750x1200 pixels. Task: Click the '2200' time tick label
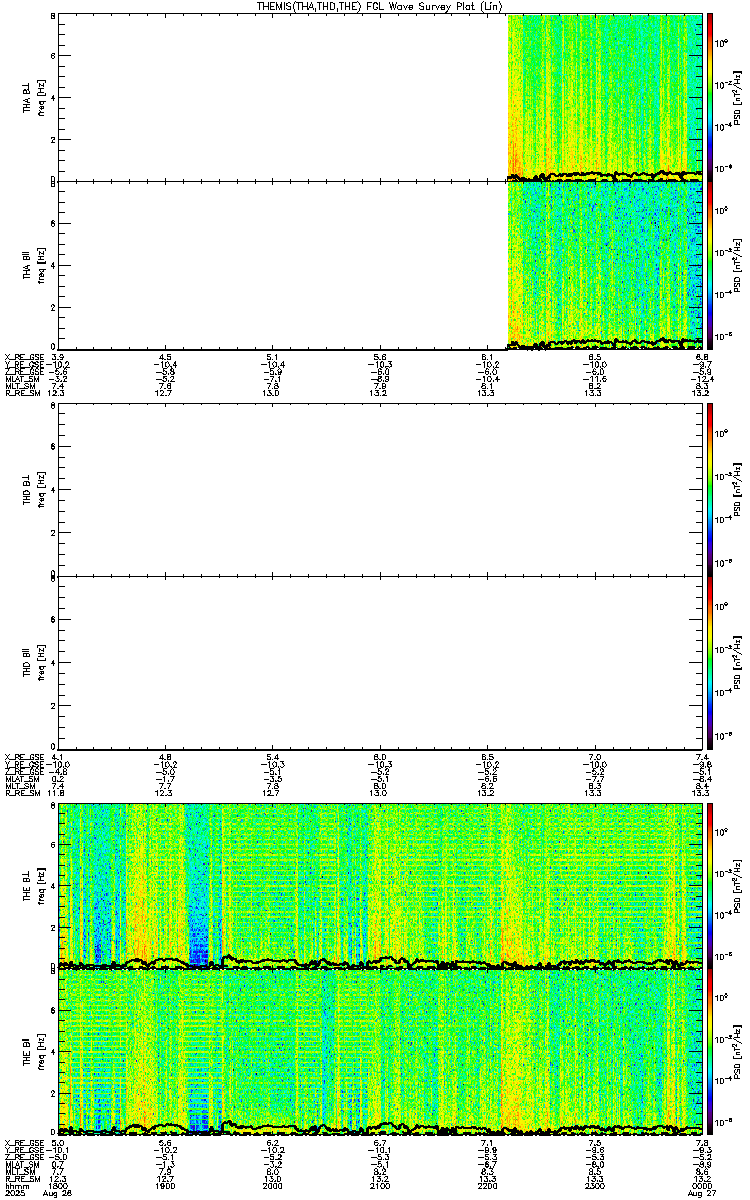(487, 1186)
